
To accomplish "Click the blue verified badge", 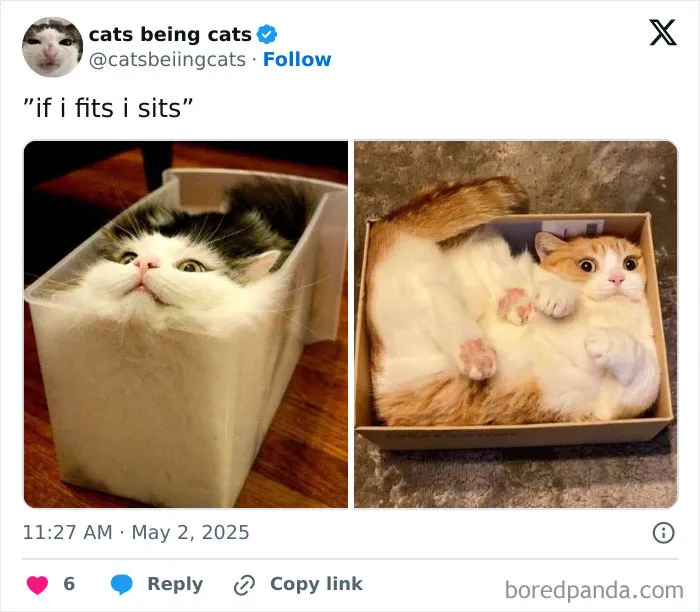I will [x=267, y=34].
